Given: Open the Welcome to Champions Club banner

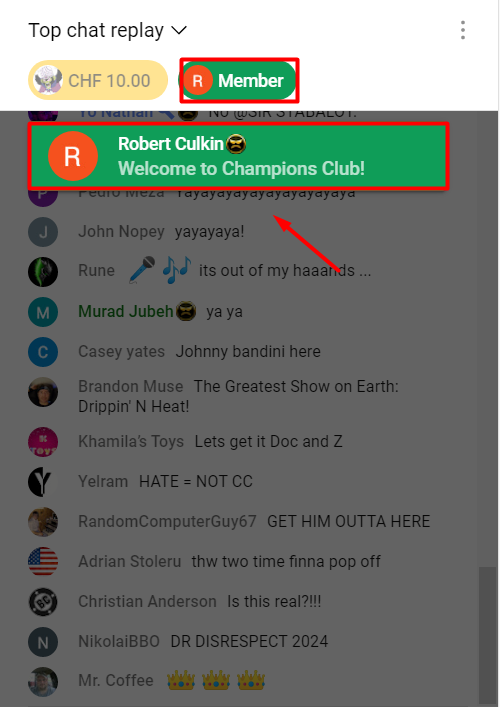Looking at the screenshot, I should pos(239,156).
